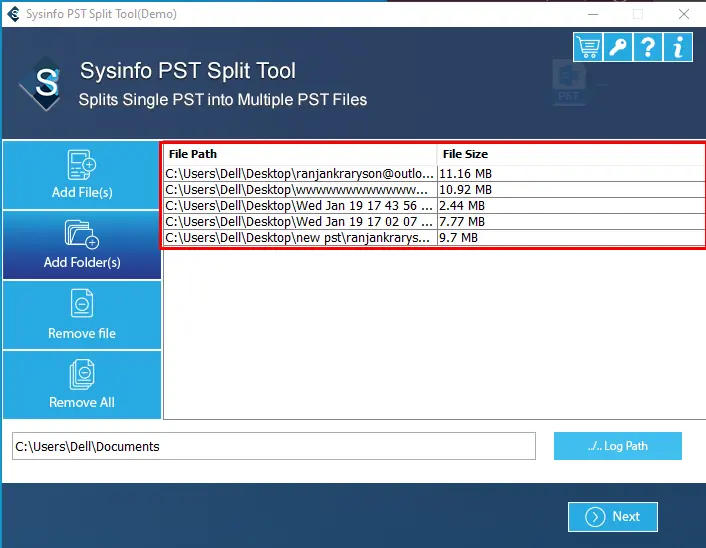Click the 10.92 MB size cell
Viewport: 706px width, 548px height.
coord(570,190)
